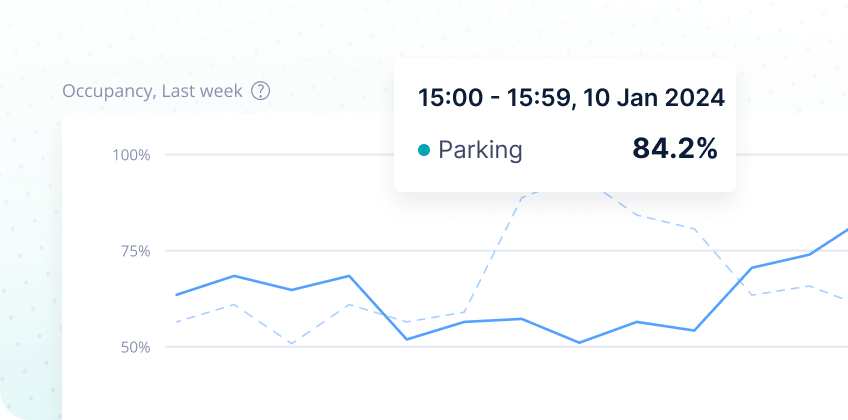Click the 84.2% value in tooltip
848x420 pixels.
(x=675, y=148)
